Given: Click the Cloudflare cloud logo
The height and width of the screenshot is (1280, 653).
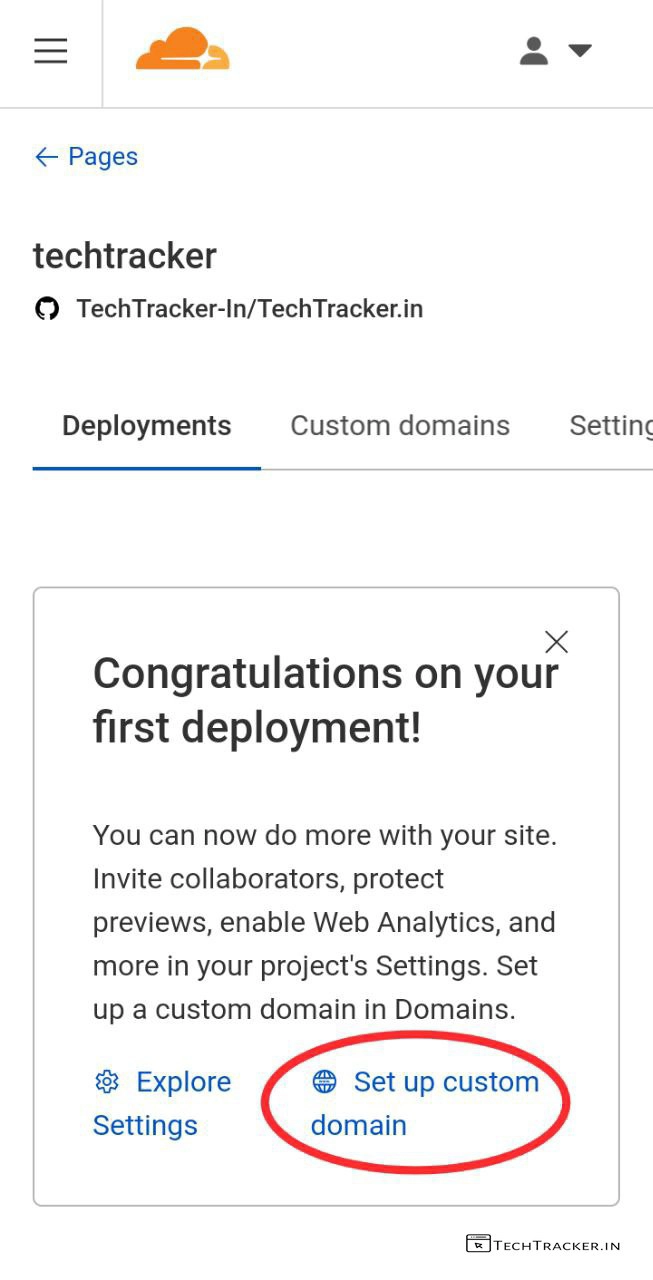Looking at the screenshot, I should [x=183, y=50].
